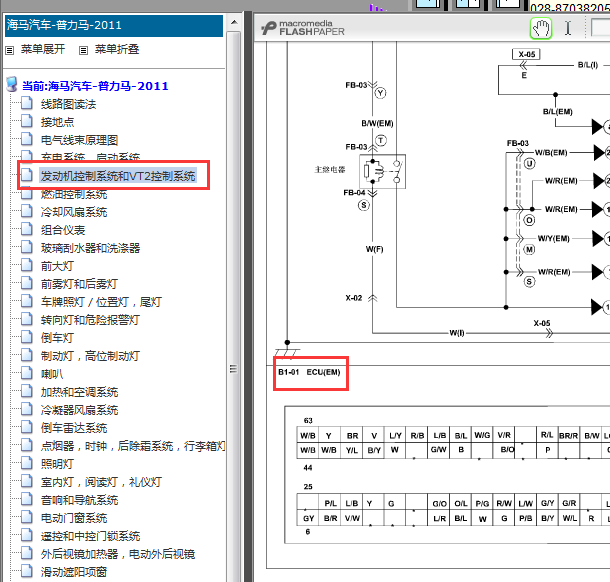Open 点烟器，时钟，后除霜系统 page
This screenshot has width=610, height=582.
[x=133, y=446]
